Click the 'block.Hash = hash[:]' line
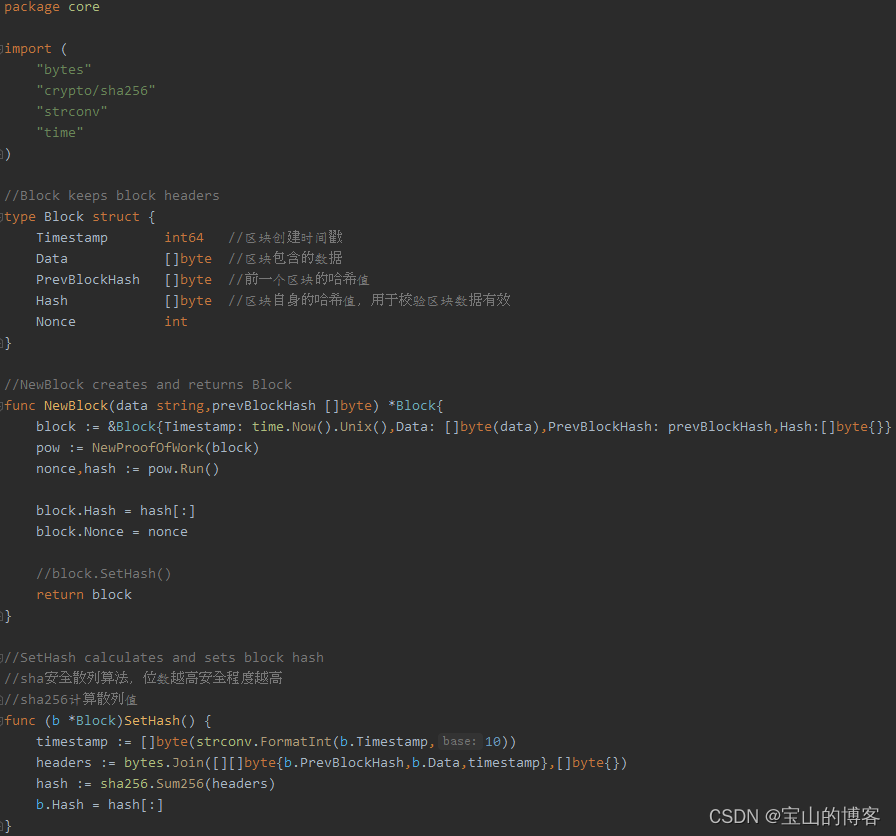896x836 pixels. click(x=116, y=511)
